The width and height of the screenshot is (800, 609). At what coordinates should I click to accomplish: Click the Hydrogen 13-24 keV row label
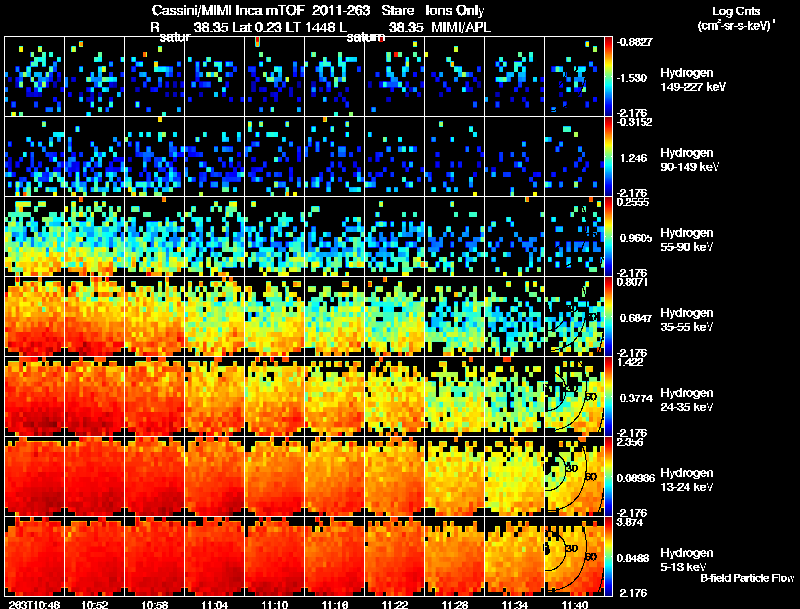[x=687, y=478]
